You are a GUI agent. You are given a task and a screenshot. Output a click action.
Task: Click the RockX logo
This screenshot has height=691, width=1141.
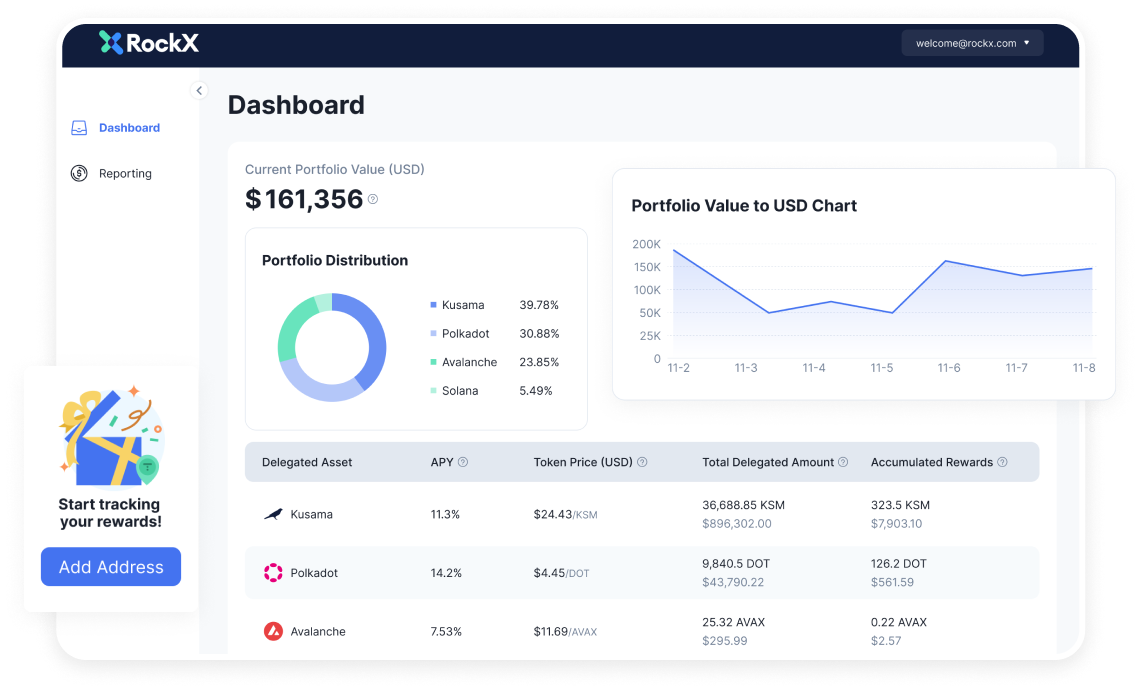[148, 43]
